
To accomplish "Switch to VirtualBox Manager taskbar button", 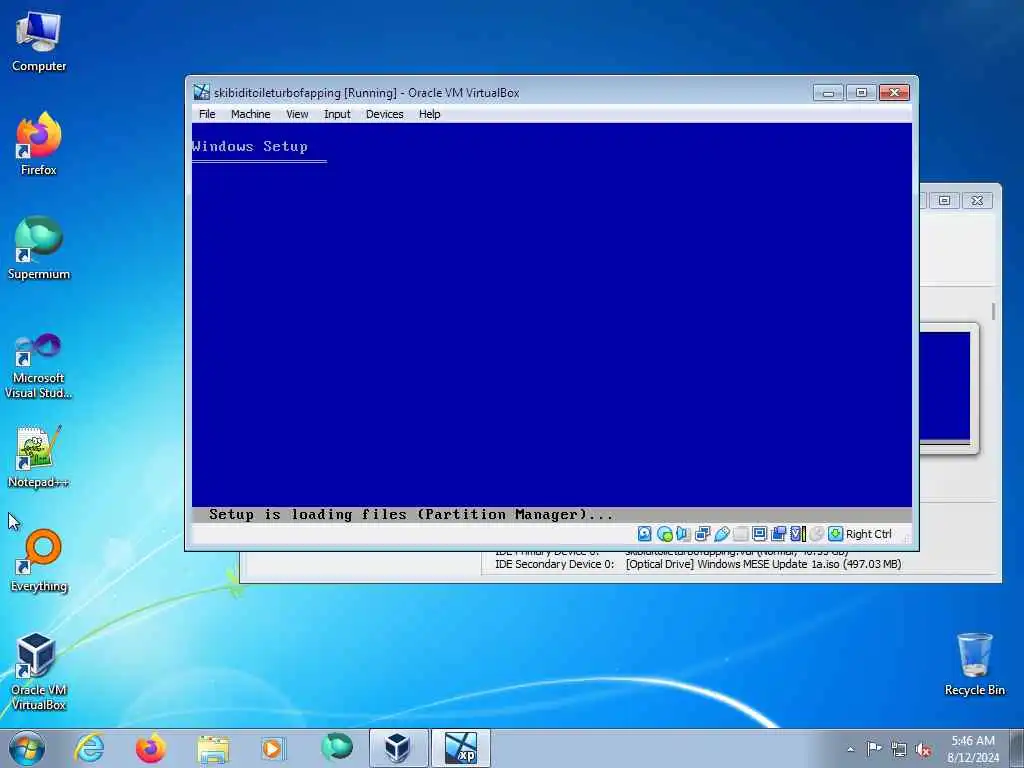I will pos(398,748).
